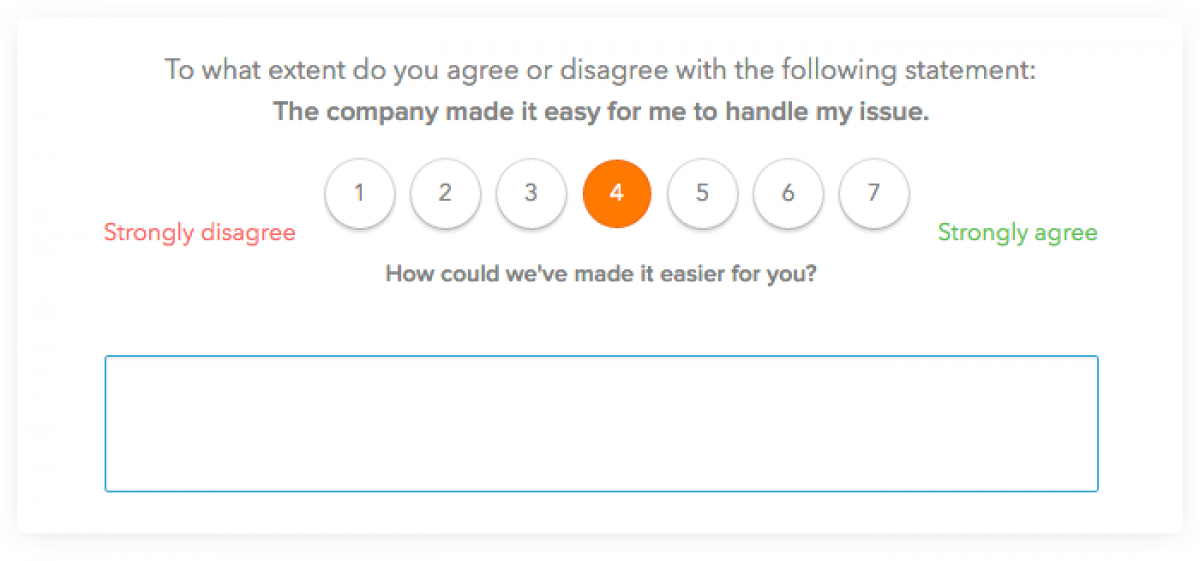Place cursor in the empty comment area

coord(601,423)
